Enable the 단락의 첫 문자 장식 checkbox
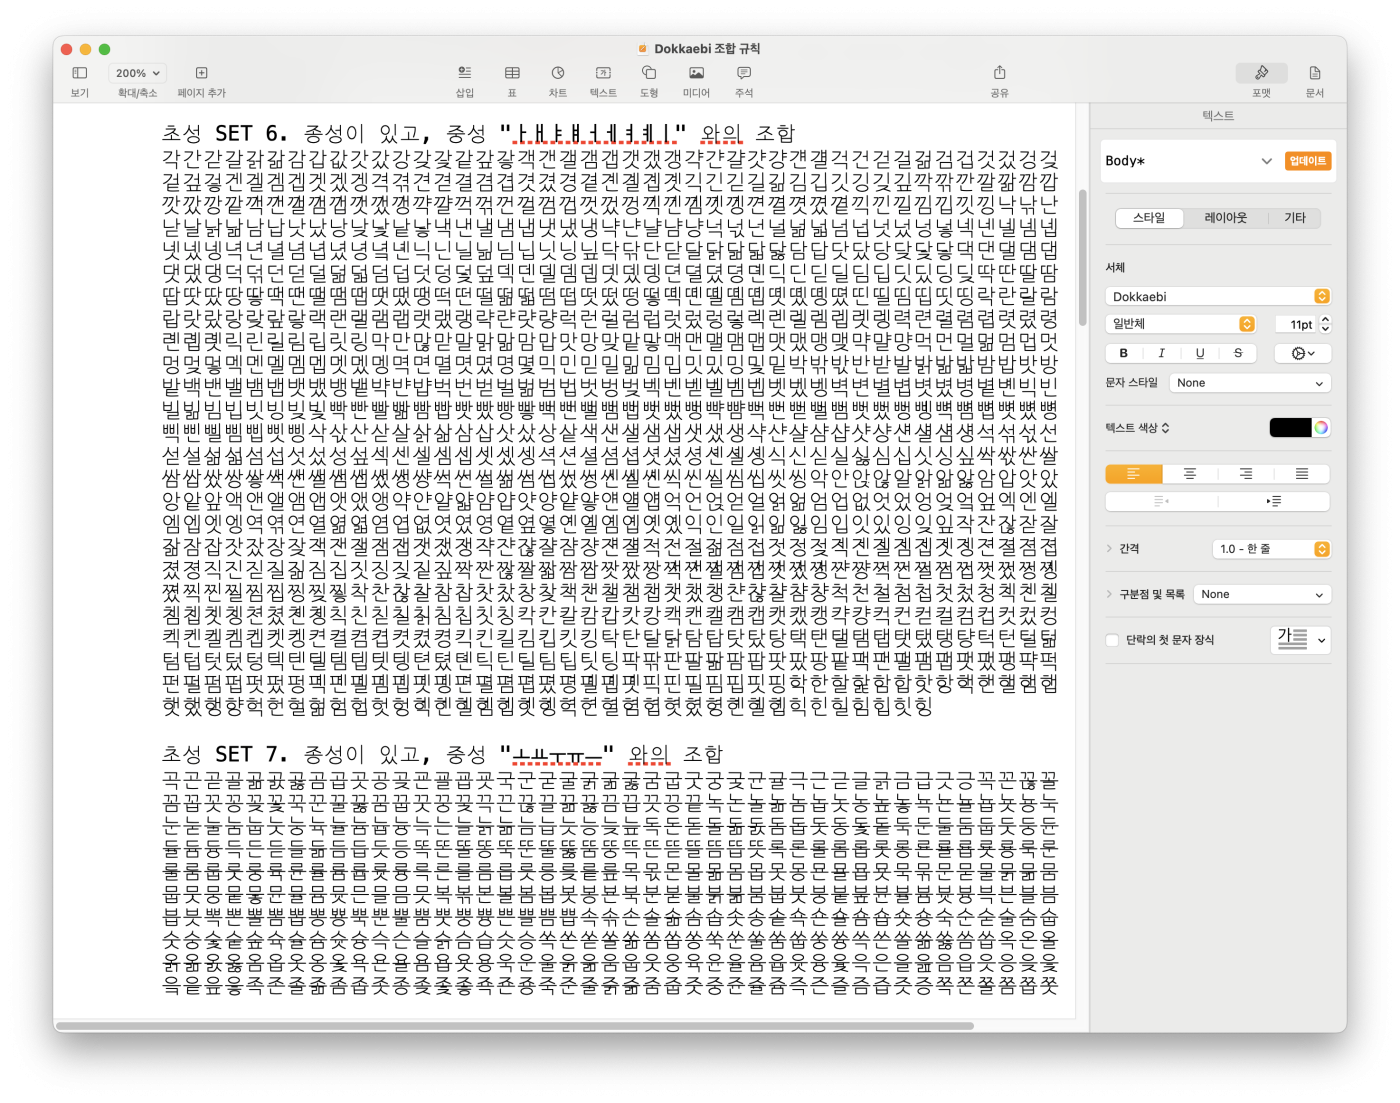 pyautogui.click(x=1112, y=640)
